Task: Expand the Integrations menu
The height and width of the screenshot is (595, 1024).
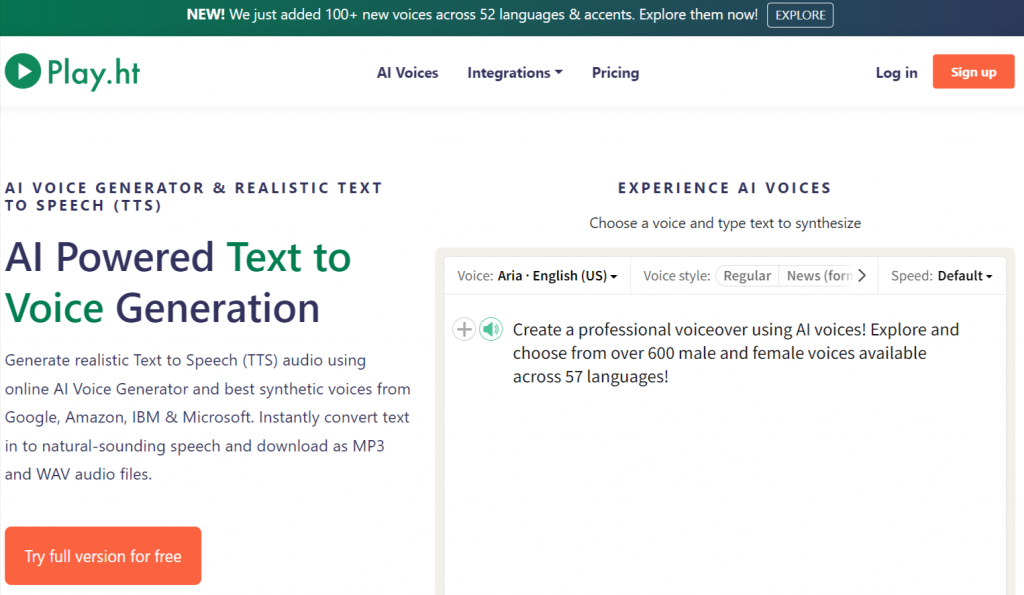Action: pyautogui.click(x=515, y=72)
